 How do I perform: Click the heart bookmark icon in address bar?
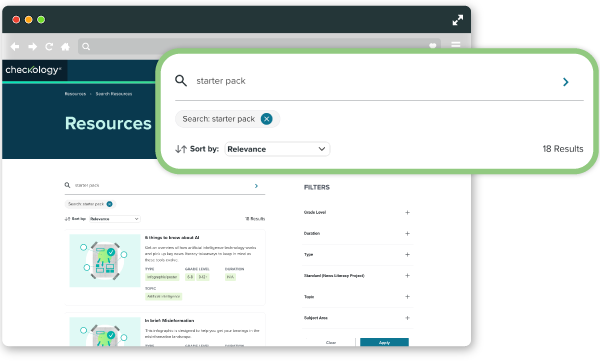coord(432,46)
